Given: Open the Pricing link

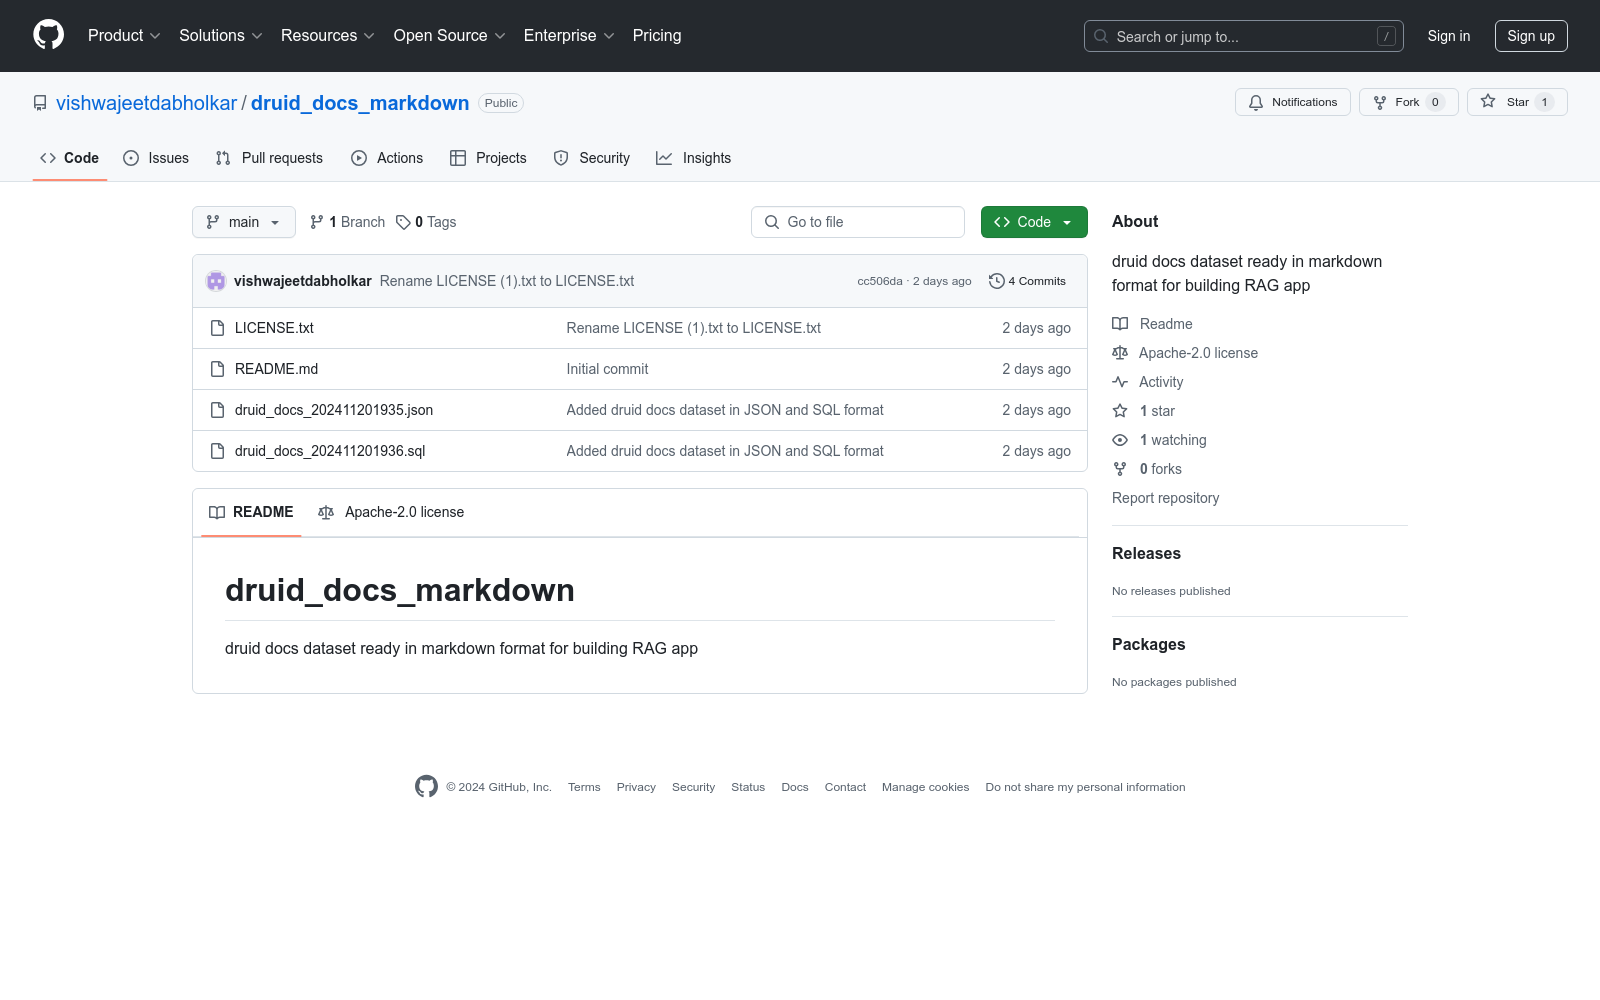Looking at the screenshot, I should pyautogui.click(x=657, y=35).
